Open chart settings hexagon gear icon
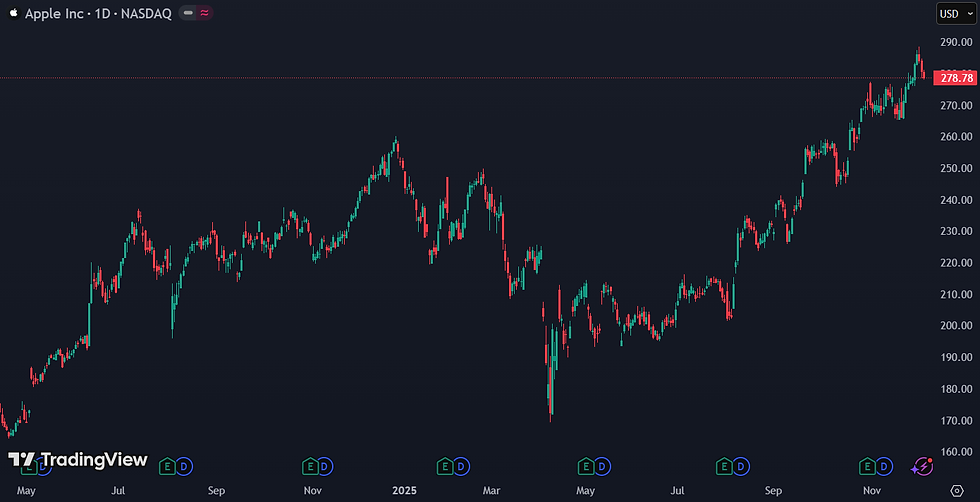The width and height of the screenshot is (980, 502). pos(956,490)
